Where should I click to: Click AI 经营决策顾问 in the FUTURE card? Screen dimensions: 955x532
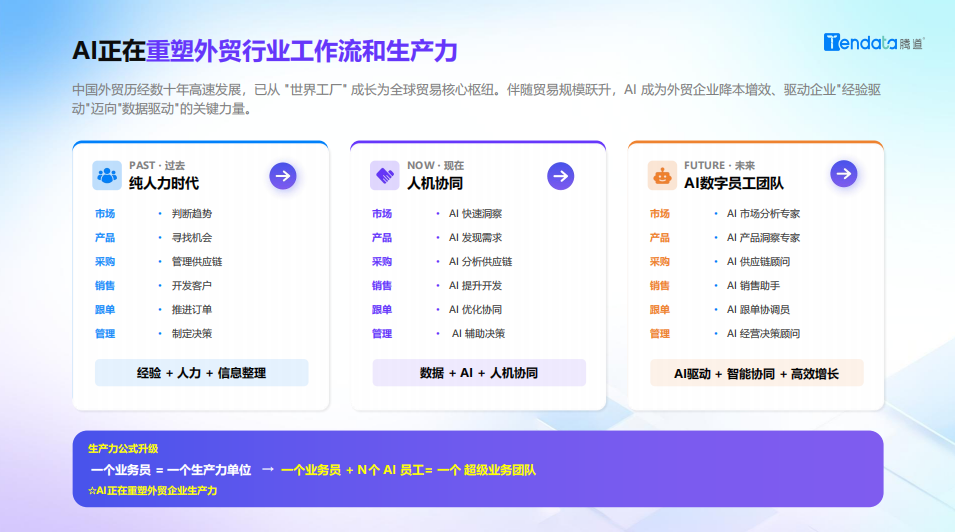coord(763,333)
